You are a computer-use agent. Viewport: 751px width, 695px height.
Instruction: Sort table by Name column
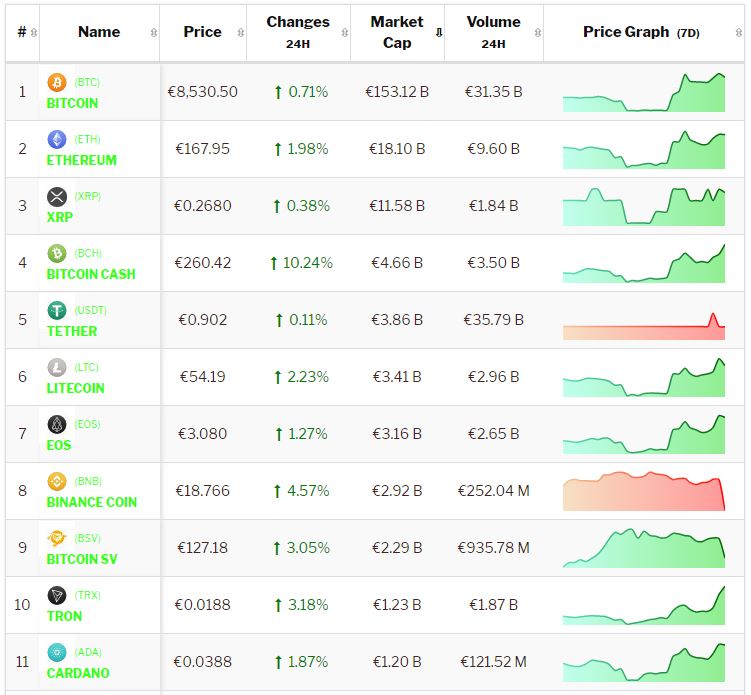point(99,32)
